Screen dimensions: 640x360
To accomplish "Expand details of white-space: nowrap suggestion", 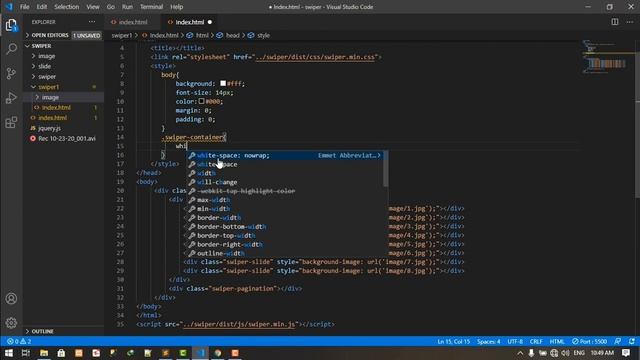I will [x=379, y=156].
